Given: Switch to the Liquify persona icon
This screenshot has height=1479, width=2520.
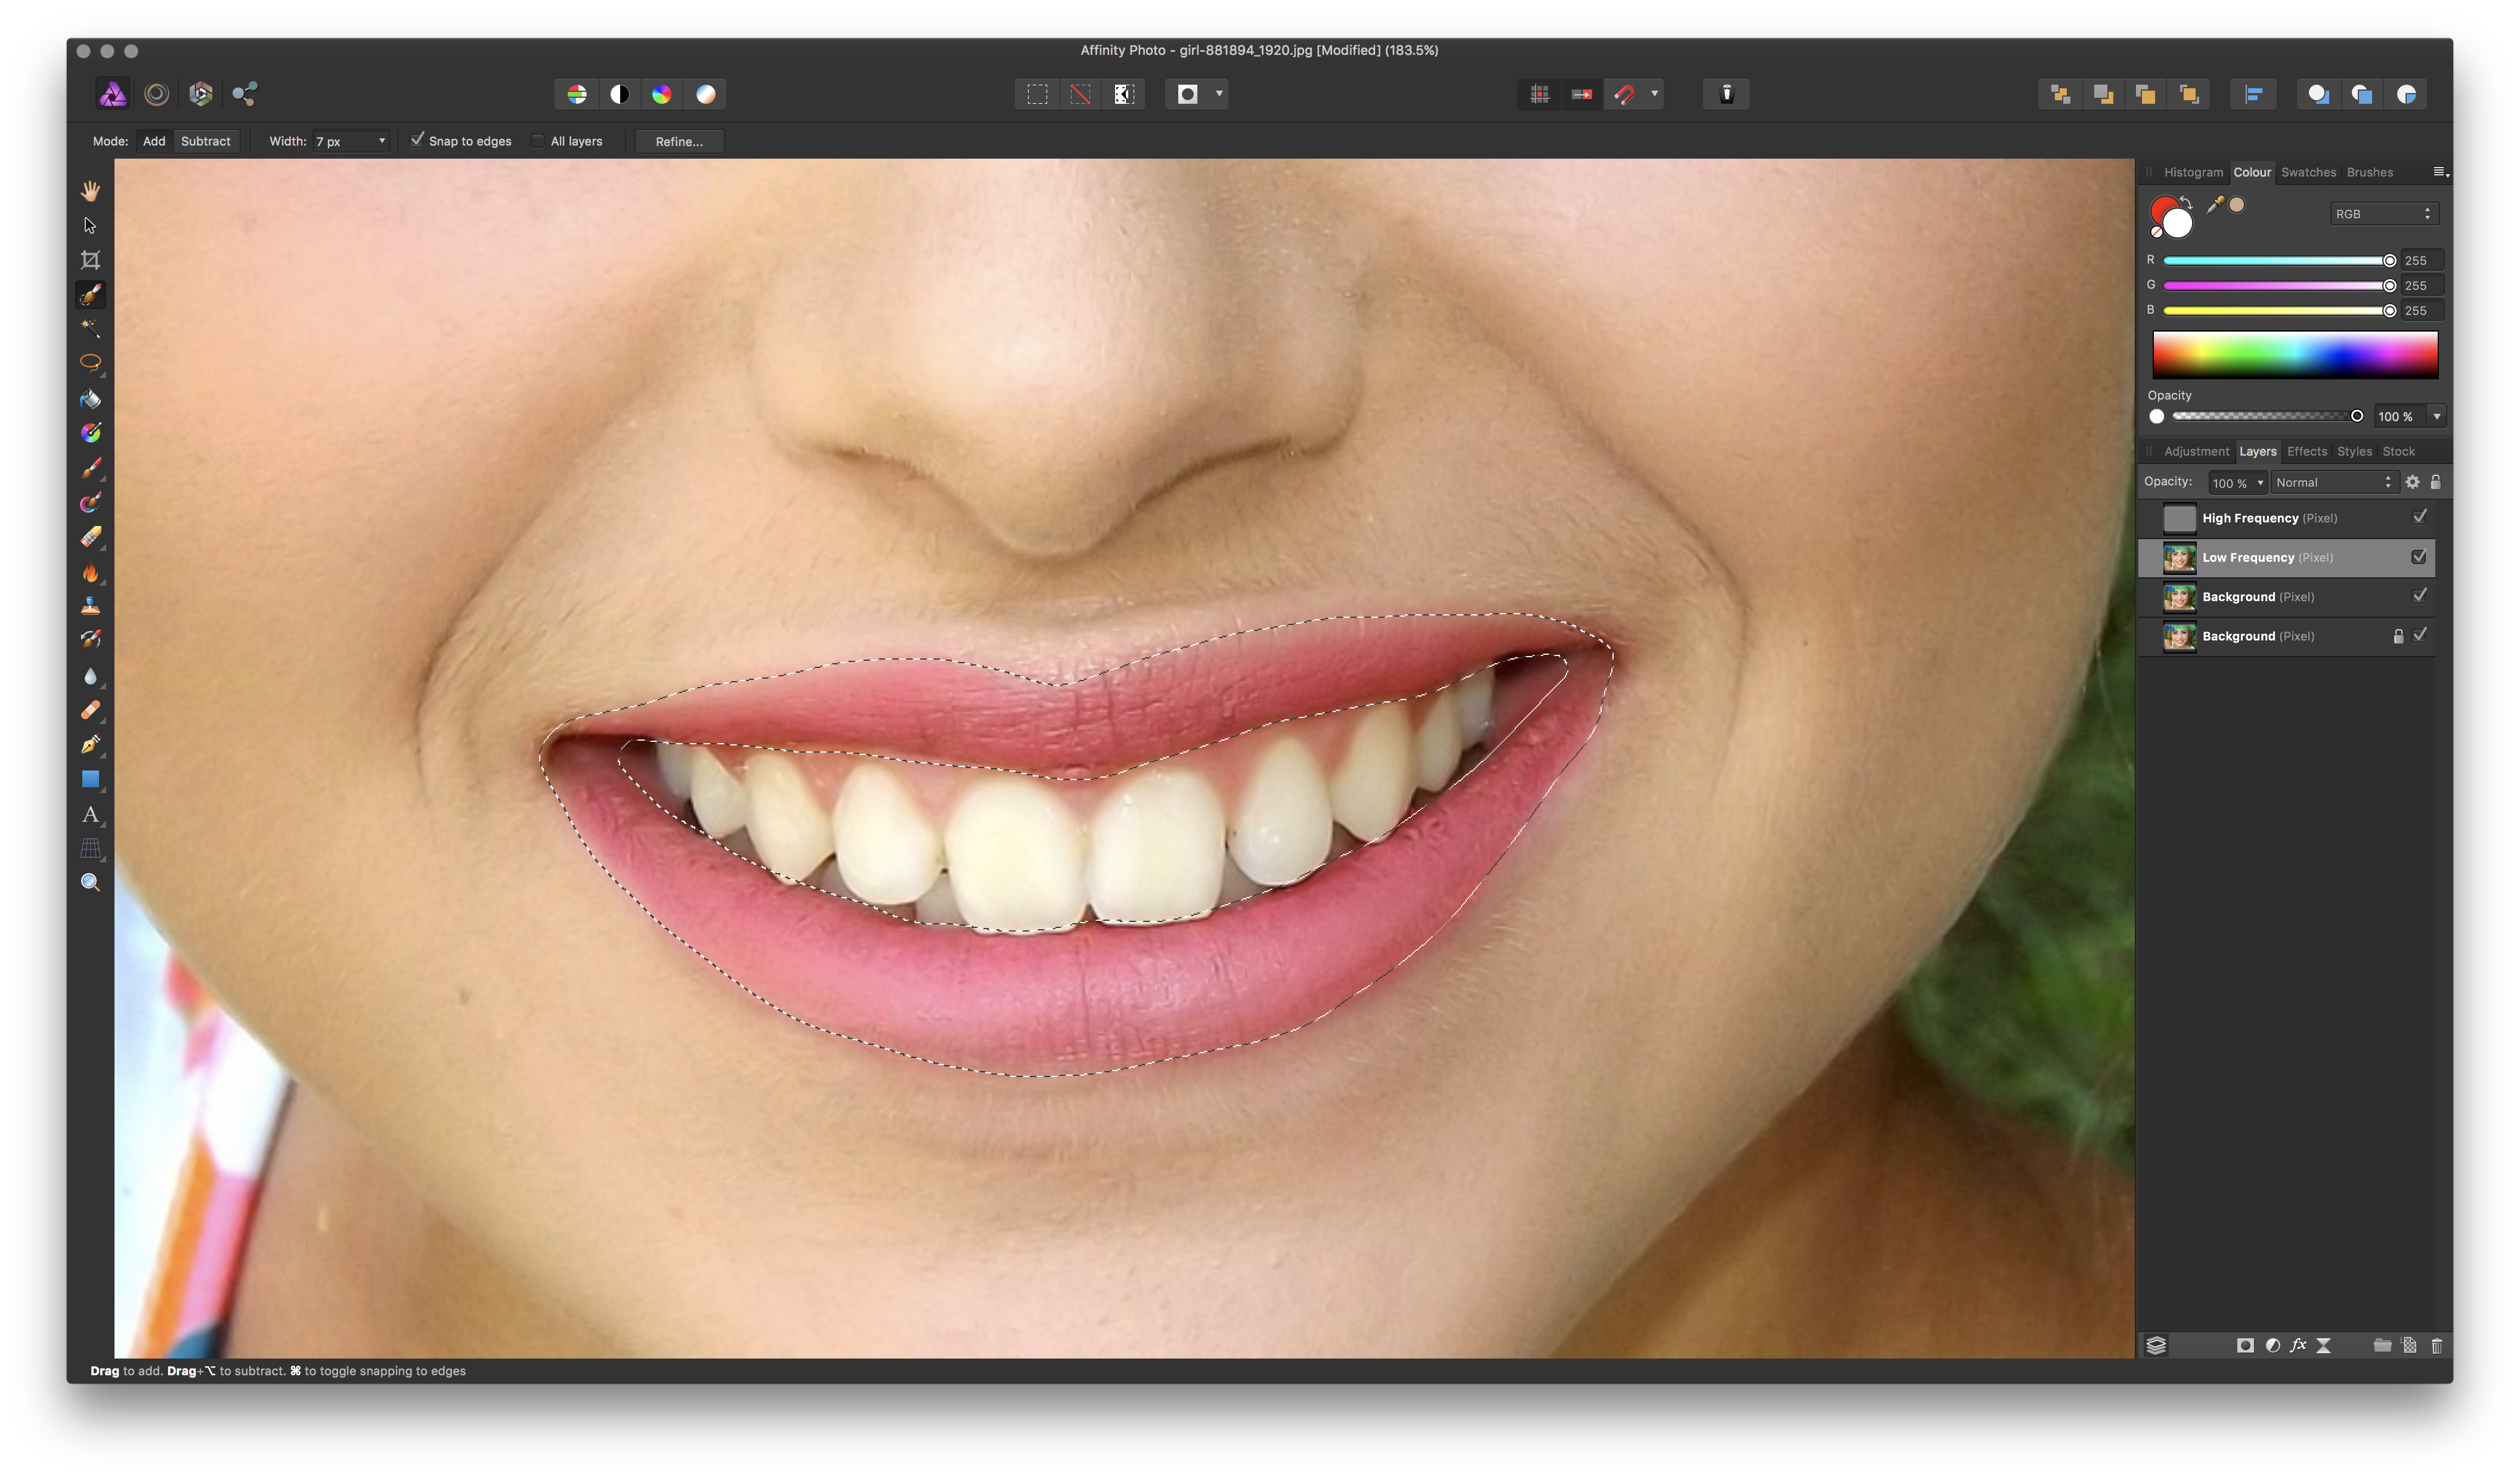Looking at the screenshot, I should coord(157,94).
